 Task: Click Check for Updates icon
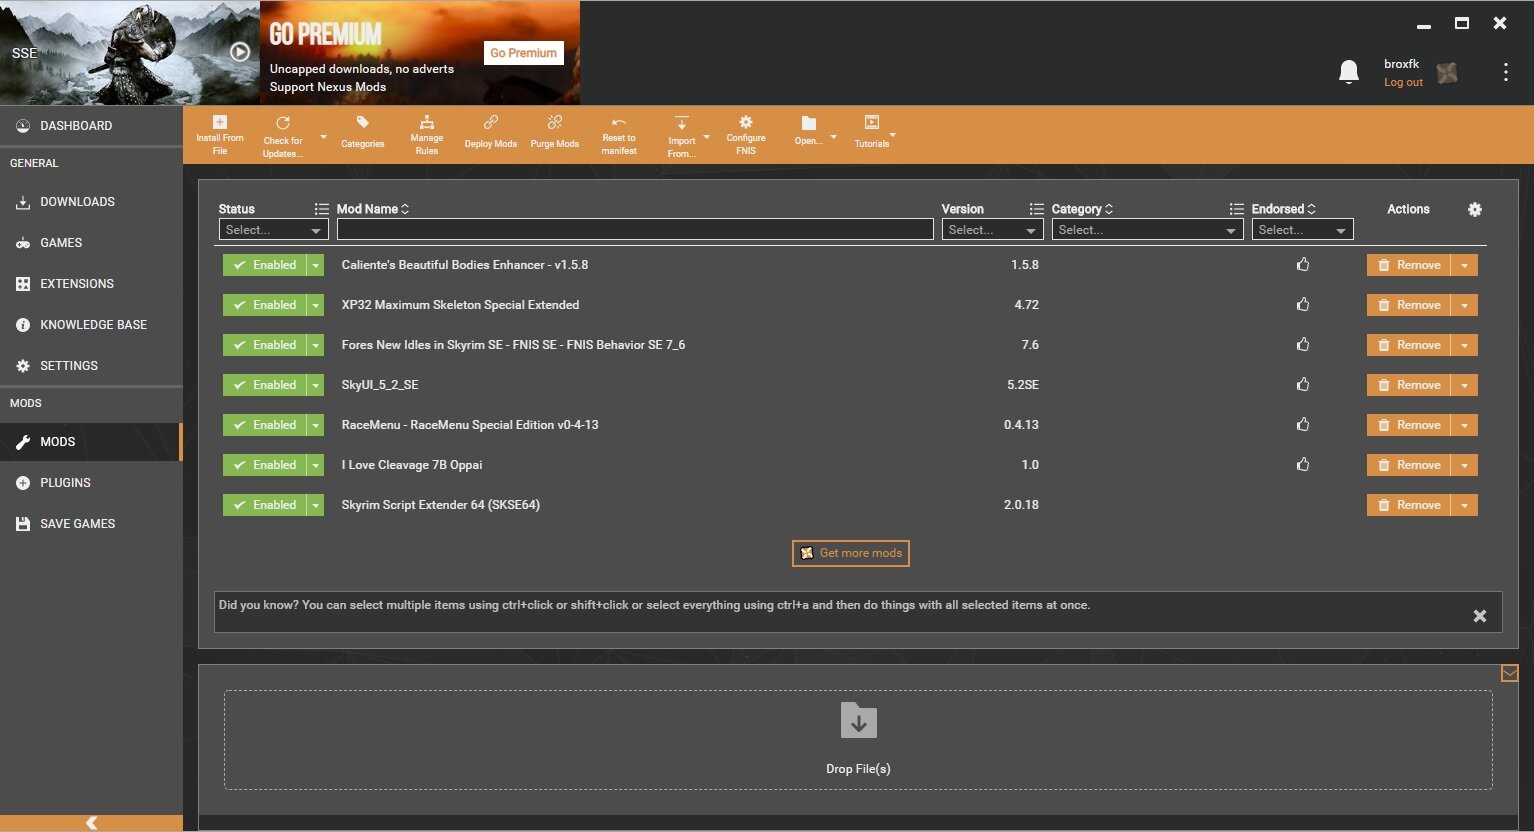pos(283,122)
